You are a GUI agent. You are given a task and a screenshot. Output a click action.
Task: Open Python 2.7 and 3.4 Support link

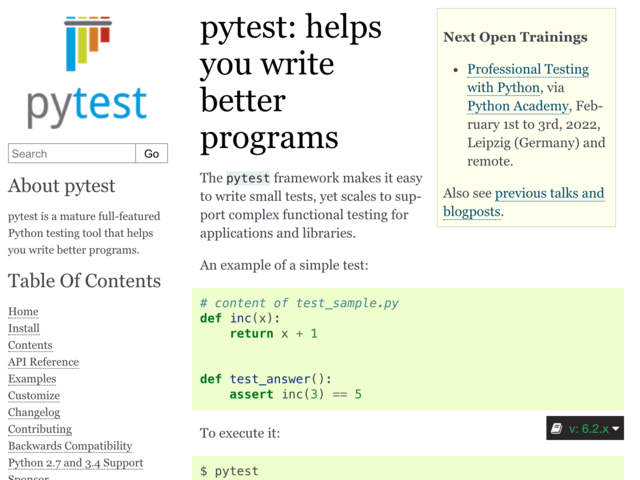click(76, 462)
